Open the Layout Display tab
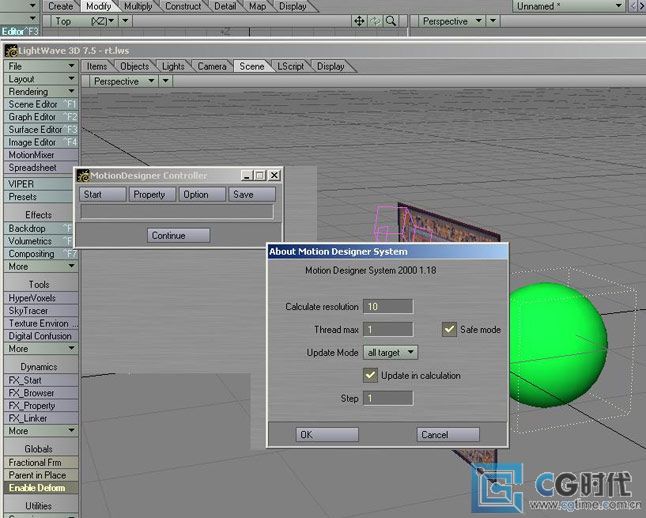The image size is (646, 518). (x=330, y=66)
